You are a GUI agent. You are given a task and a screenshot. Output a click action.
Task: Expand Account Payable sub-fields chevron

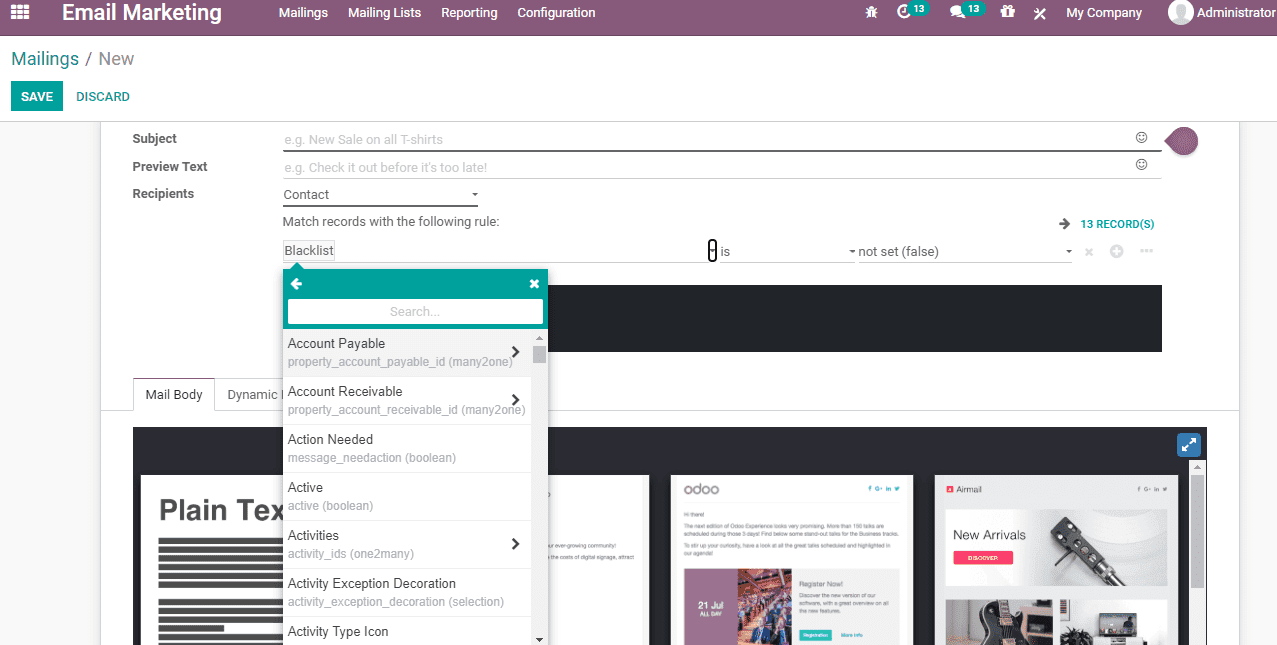(516, 352)
